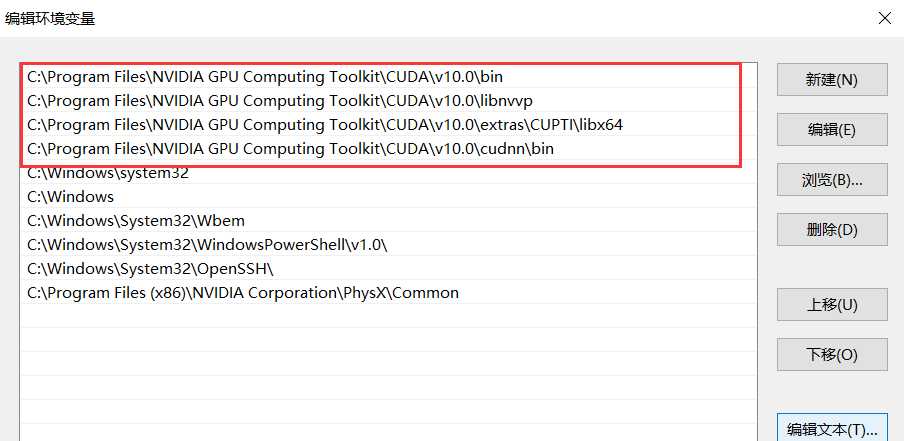904x441 pixels.
Task: Select the extras\CUPTI\libx64 path entry
Action: coord(325,124)
